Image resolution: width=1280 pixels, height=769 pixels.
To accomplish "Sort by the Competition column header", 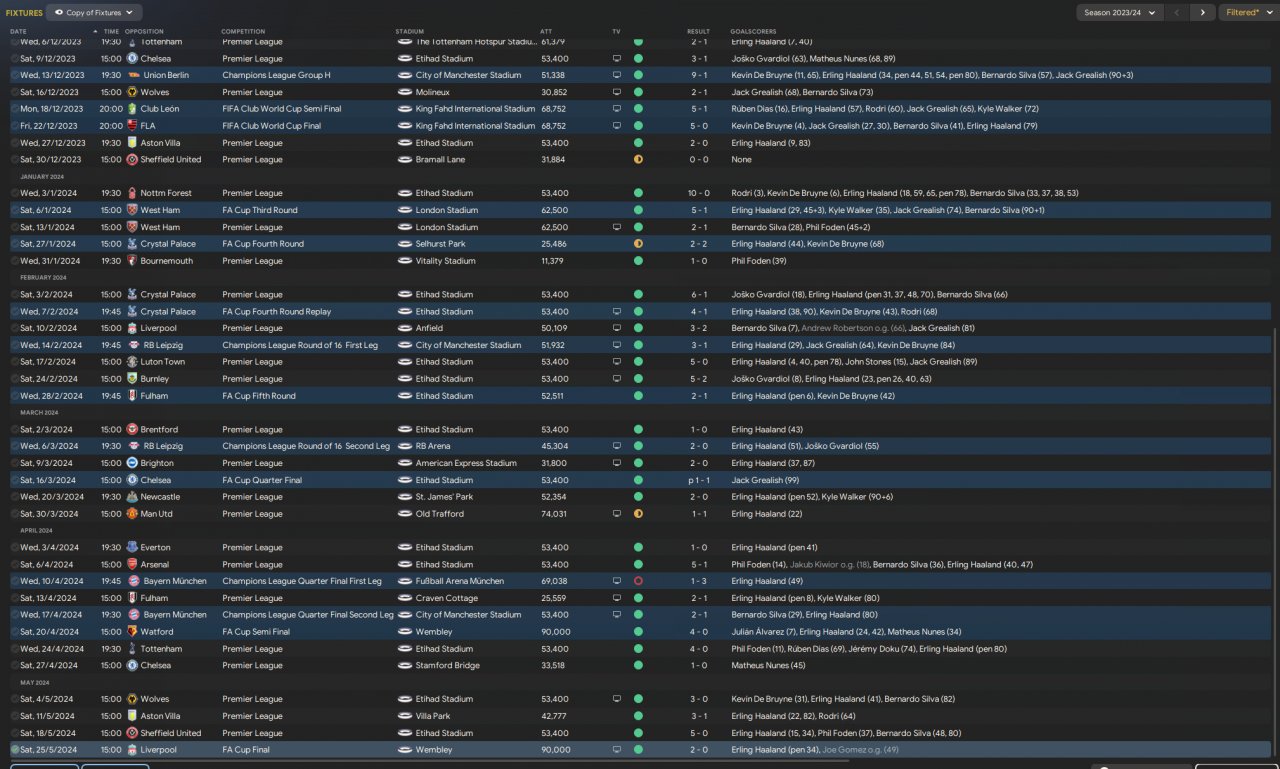I will [243, 31].
